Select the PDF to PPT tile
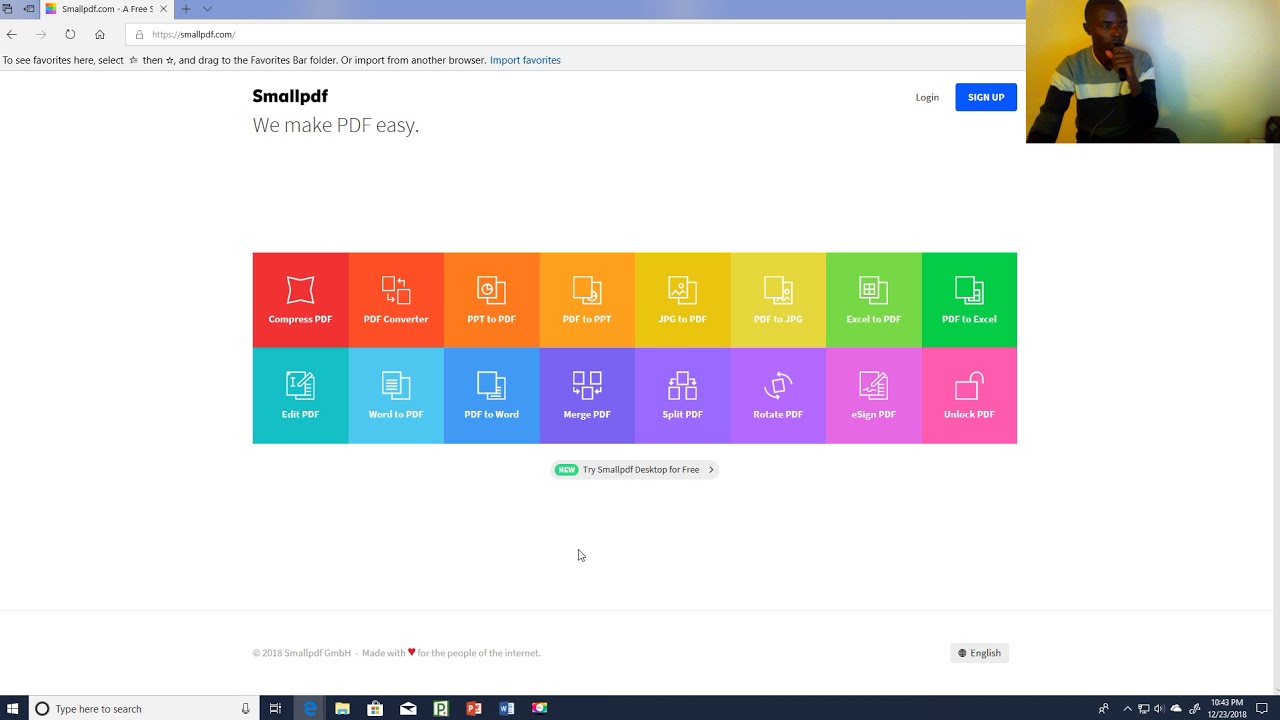 587,300
